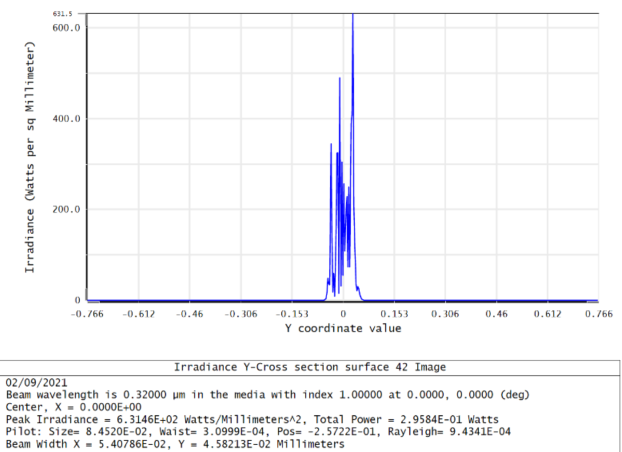Viewport: 622px width, 452px height.
Task: Click the Rayleigh= 9.4341E-04 value
Action: (x=449, y=432)
